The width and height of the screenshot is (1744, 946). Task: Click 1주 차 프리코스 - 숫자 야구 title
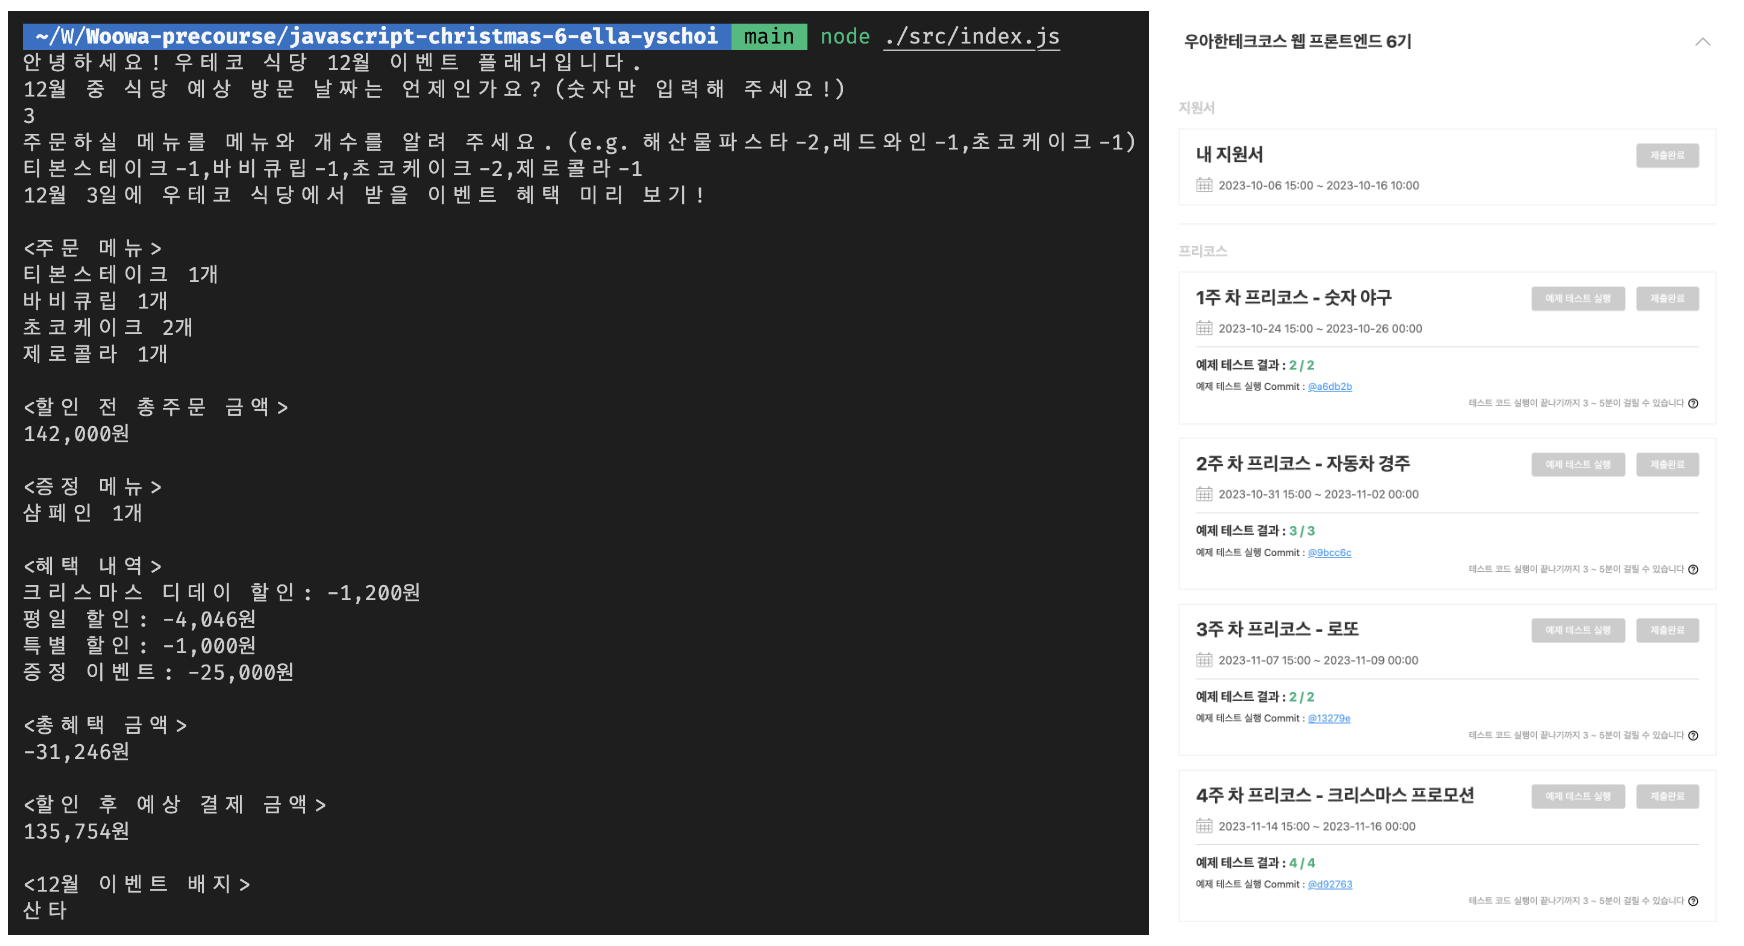tap(1293, 297)
